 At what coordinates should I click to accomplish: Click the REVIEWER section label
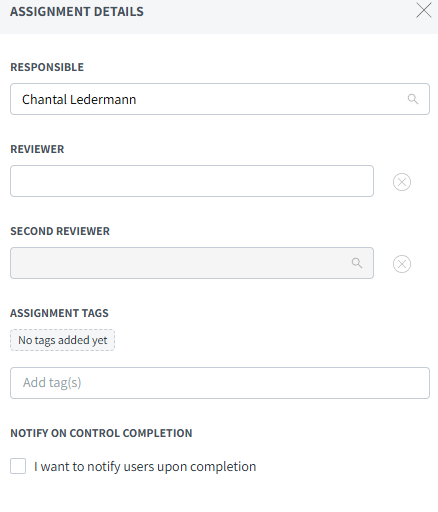pyautogui.click(x=37, y=149)
